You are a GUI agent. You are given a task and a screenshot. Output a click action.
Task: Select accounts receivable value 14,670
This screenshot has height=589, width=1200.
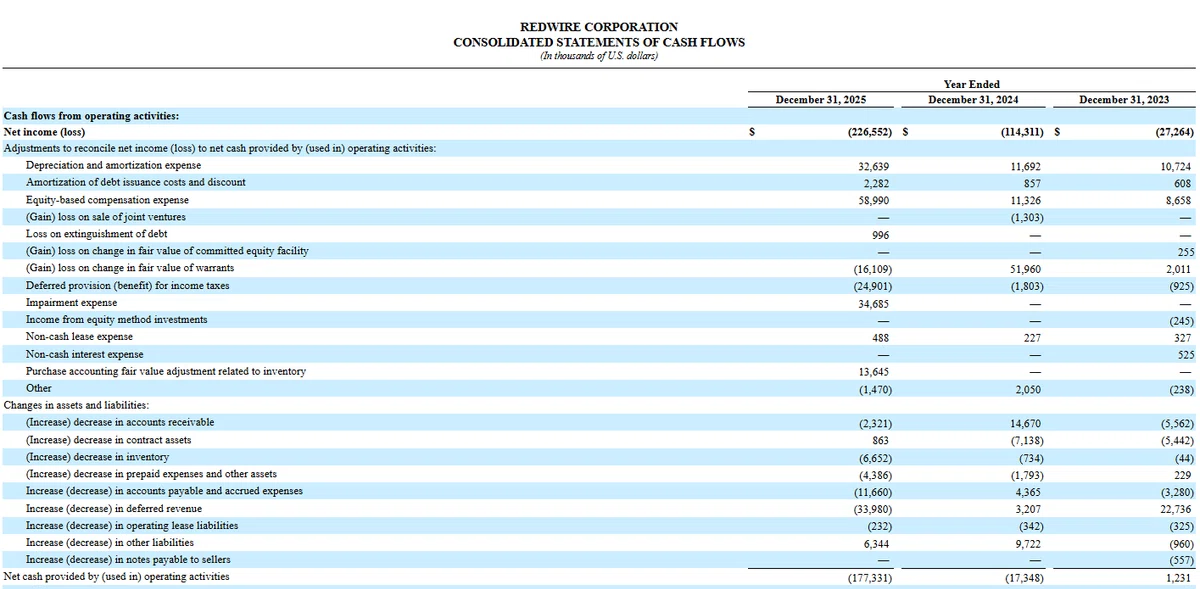pyautogui.click(x=1027, y=423)
